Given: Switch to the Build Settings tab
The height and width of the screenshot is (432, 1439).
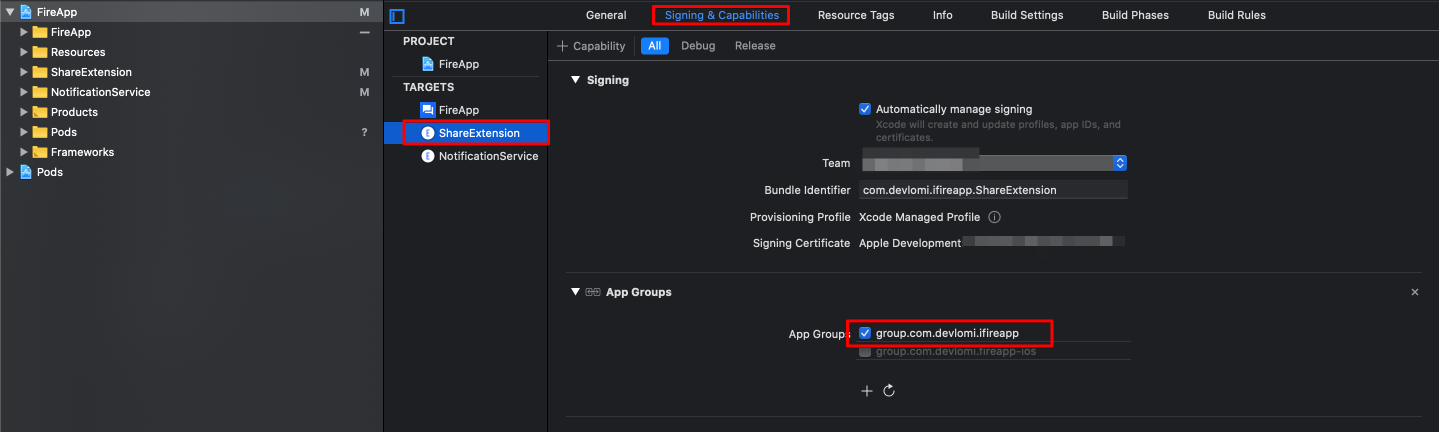Looking at the screenshot, I should tap(1027, 15).
